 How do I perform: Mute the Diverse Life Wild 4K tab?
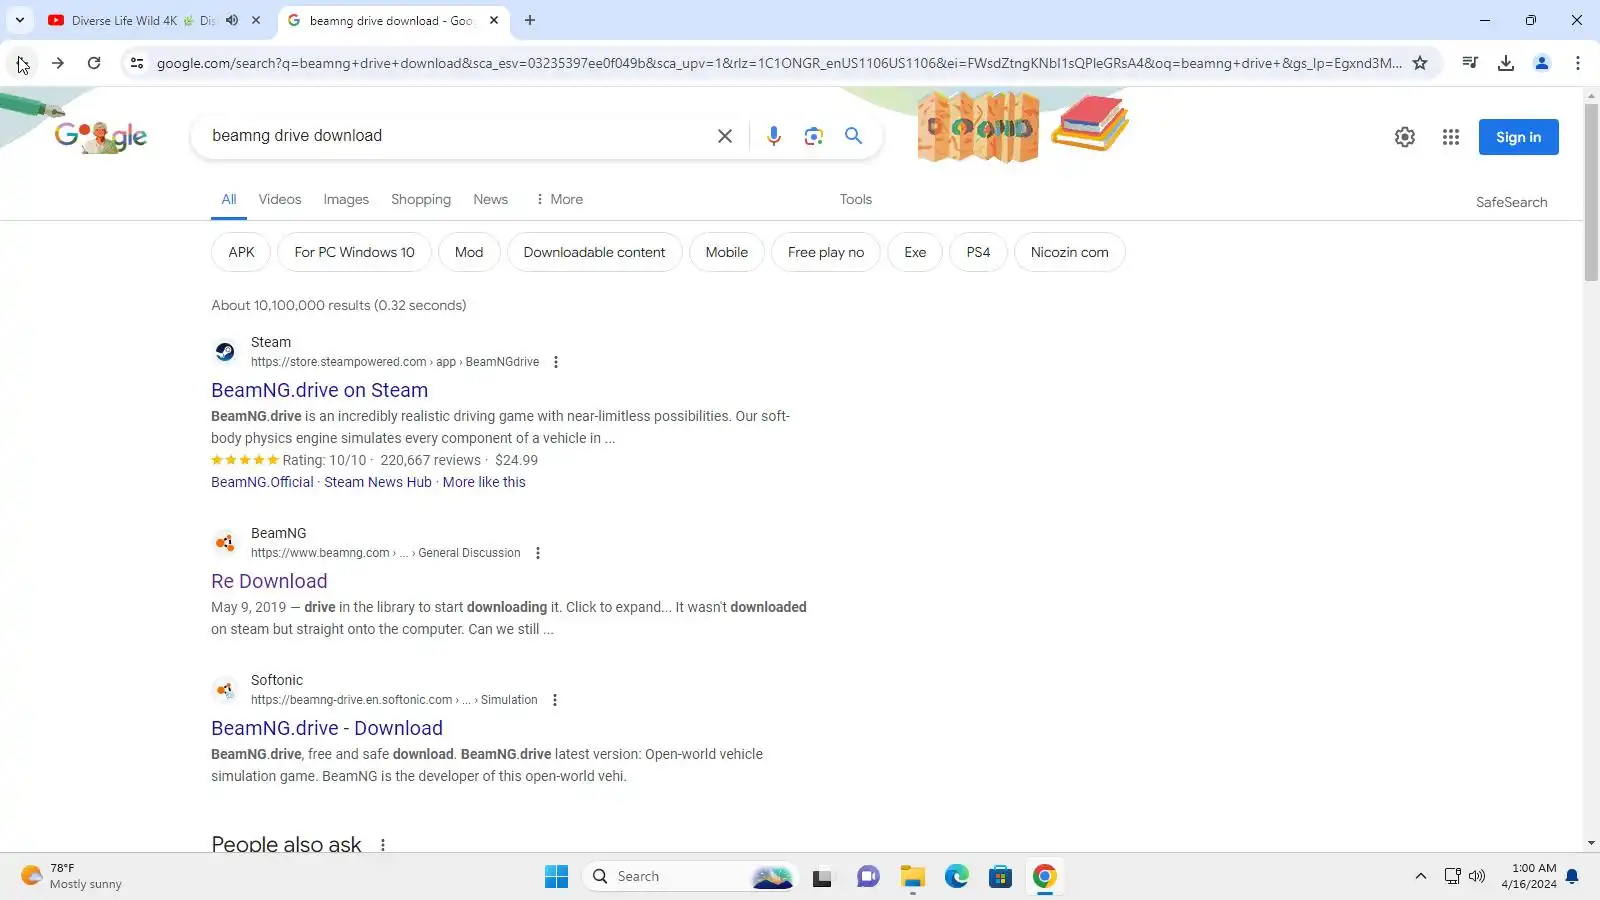[x=232, y=20]
